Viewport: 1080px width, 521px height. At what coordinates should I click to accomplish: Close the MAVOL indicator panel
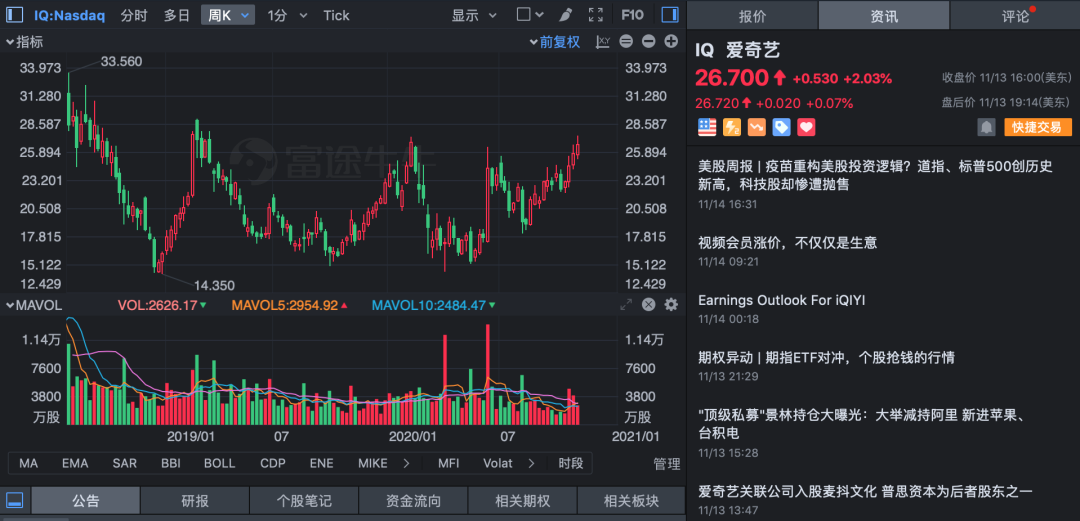(x=648, y=305)
